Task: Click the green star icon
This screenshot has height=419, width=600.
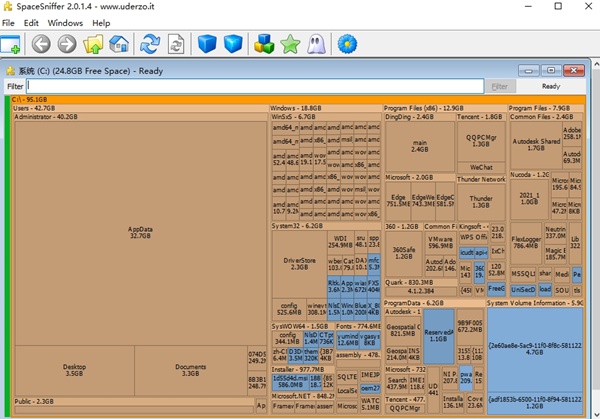Action: tap(290, 44)
